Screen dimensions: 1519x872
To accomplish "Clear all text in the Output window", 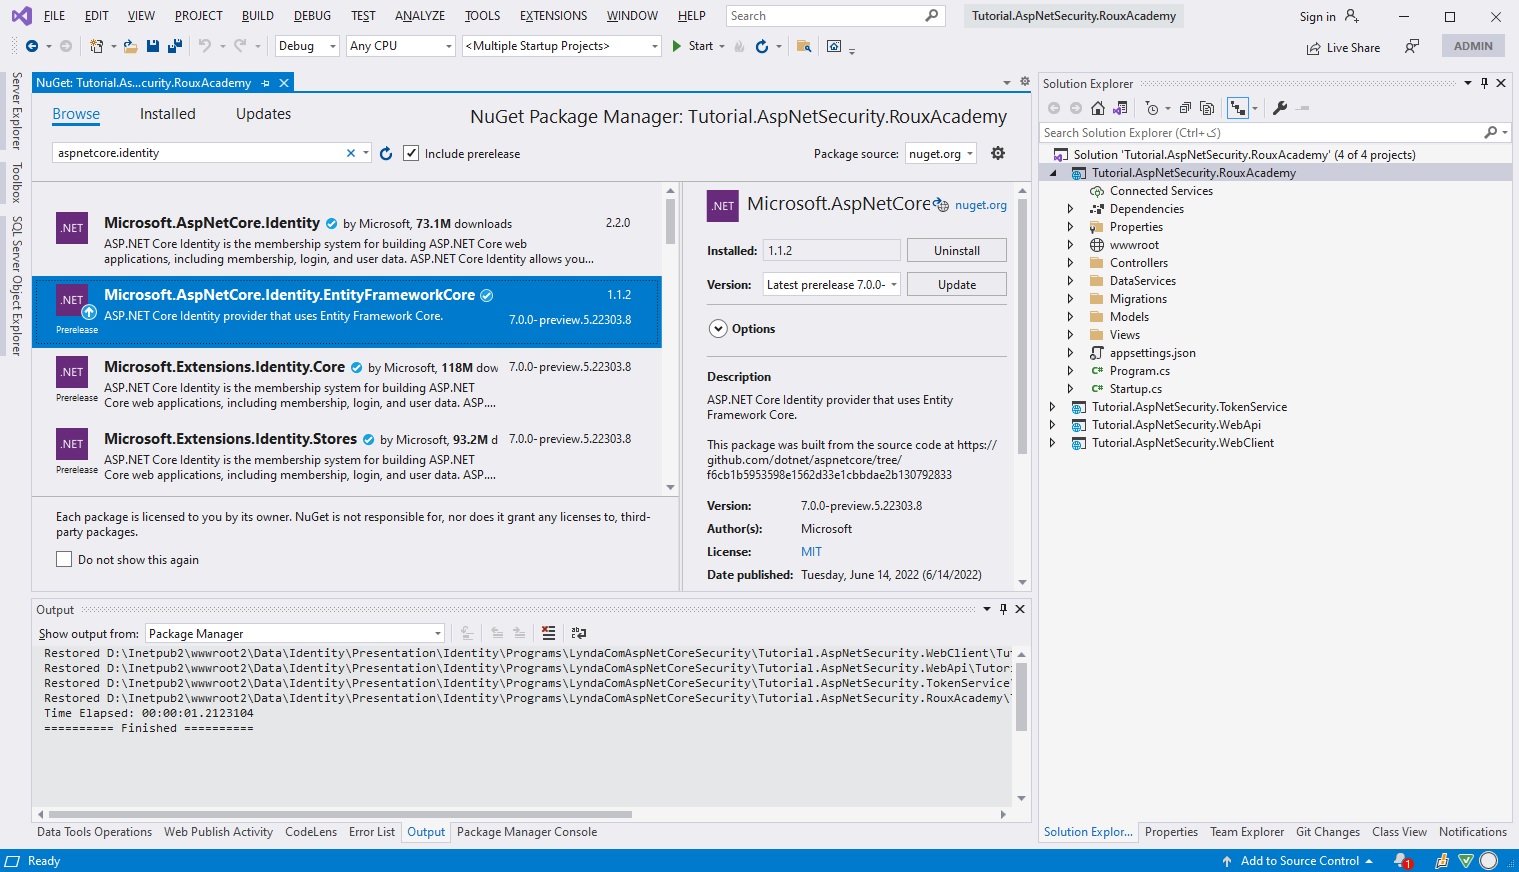I will [x=548, y=632].
